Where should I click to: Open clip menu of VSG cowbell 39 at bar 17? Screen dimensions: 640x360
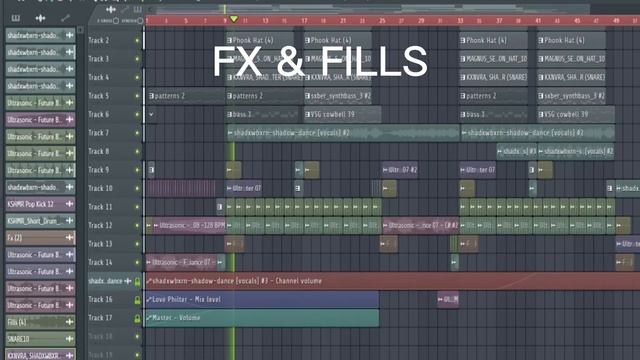[307, 115]
